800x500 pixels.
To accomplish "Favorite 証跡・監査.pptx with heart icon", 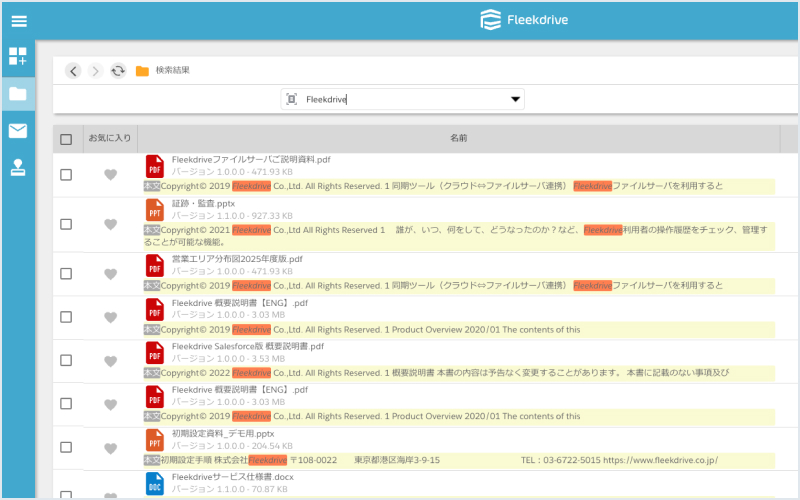I will [x=111, y=224].
